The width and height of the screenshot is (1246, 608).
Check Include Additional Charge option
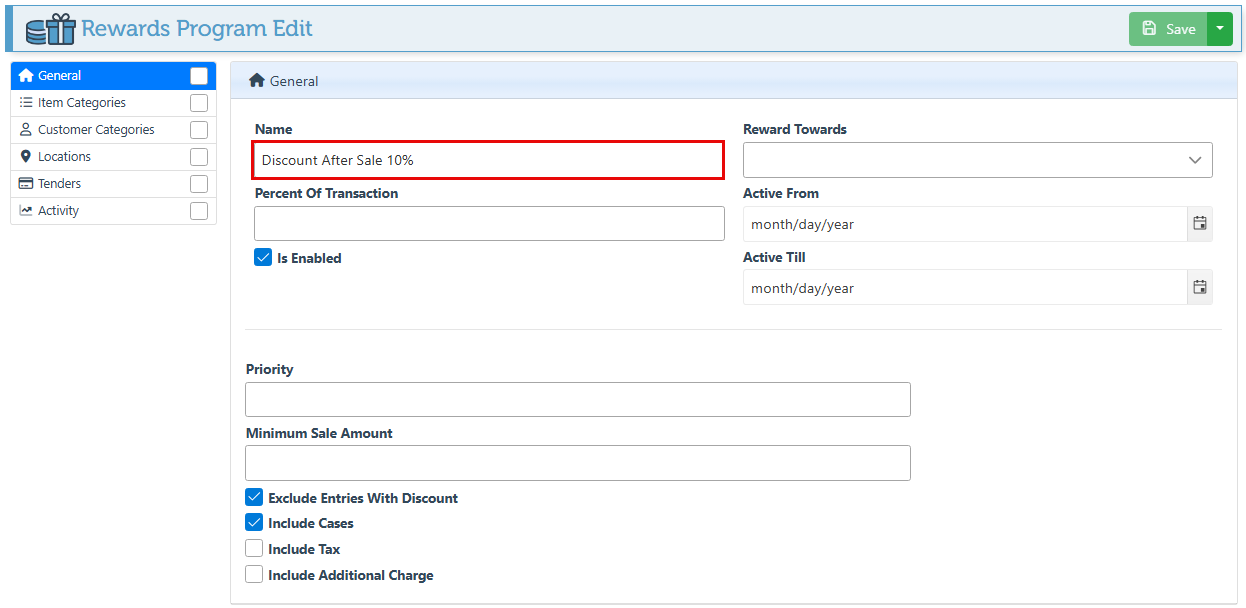(x=254, y=575)
